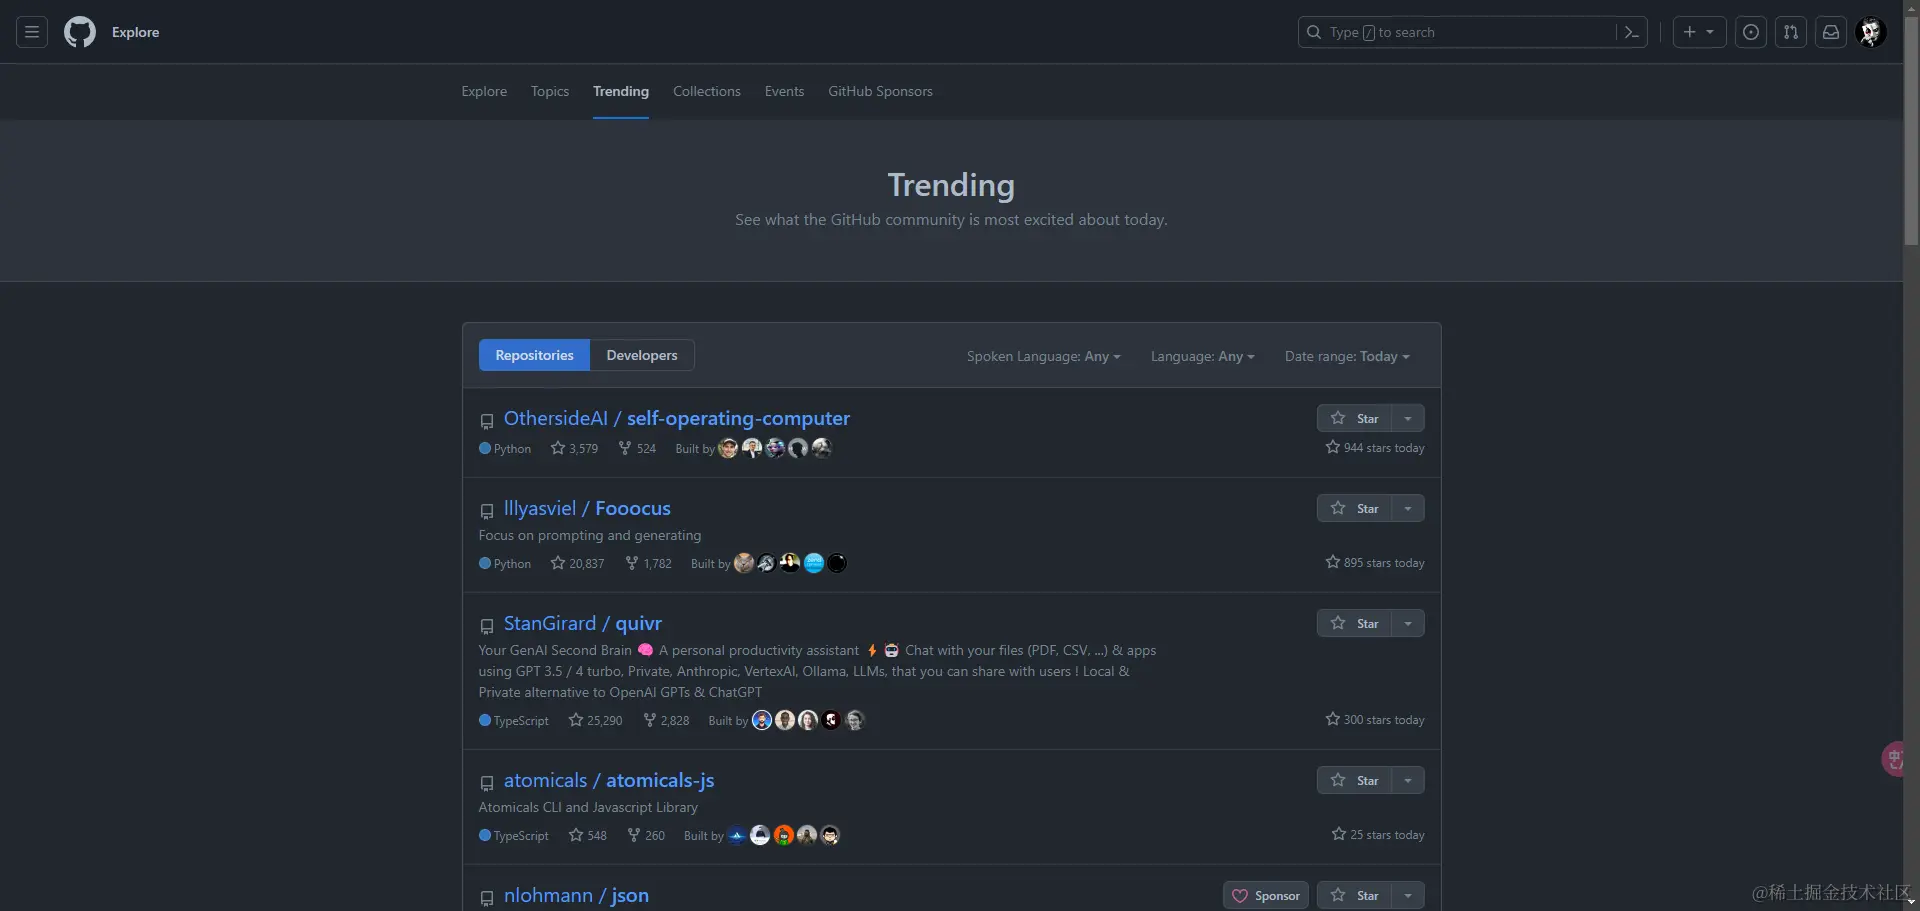Open star lists dropdown for quivr
The height and width of the screenshot is (911, 1920).
[x=1408, y=623]
